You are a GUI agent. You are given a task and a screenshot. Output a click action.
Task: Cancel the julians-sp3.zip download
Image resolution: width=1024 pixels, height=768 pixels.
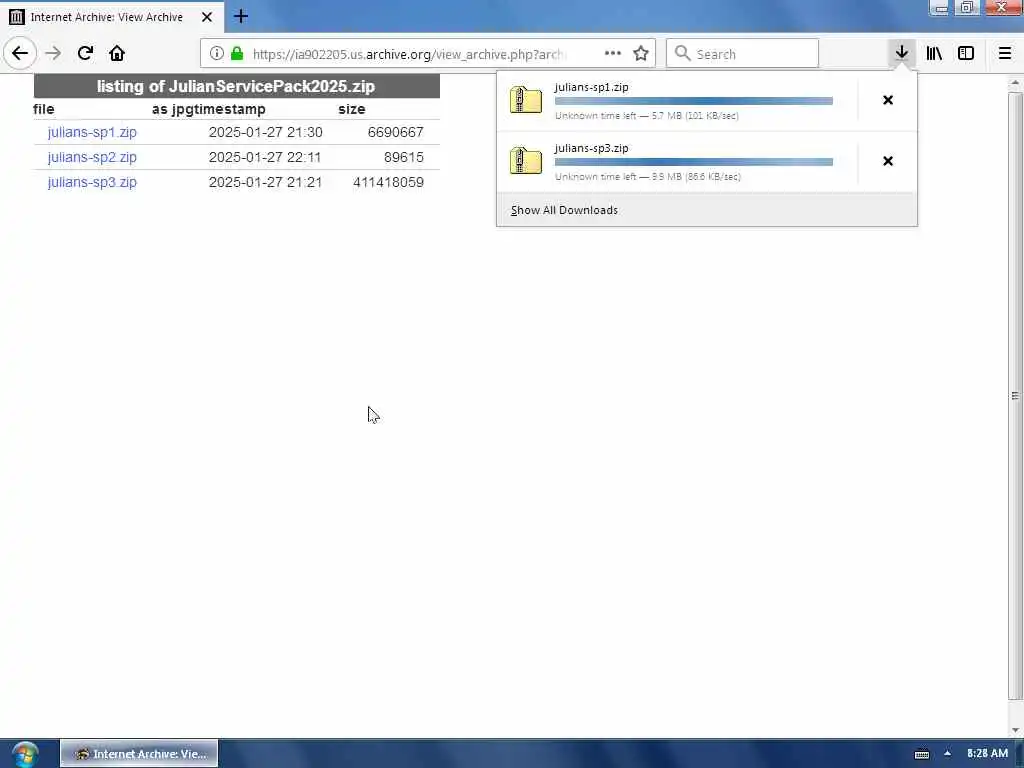[x=888, y=161]
